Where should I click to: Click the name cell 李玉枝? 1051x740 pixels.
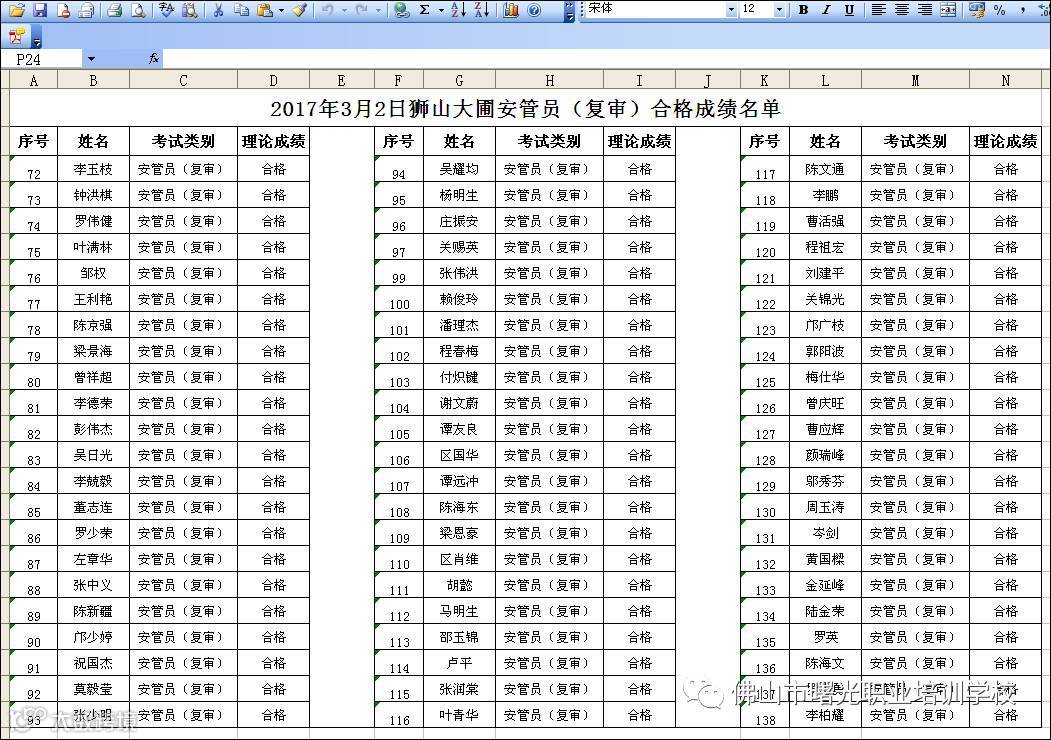(93, 169)
